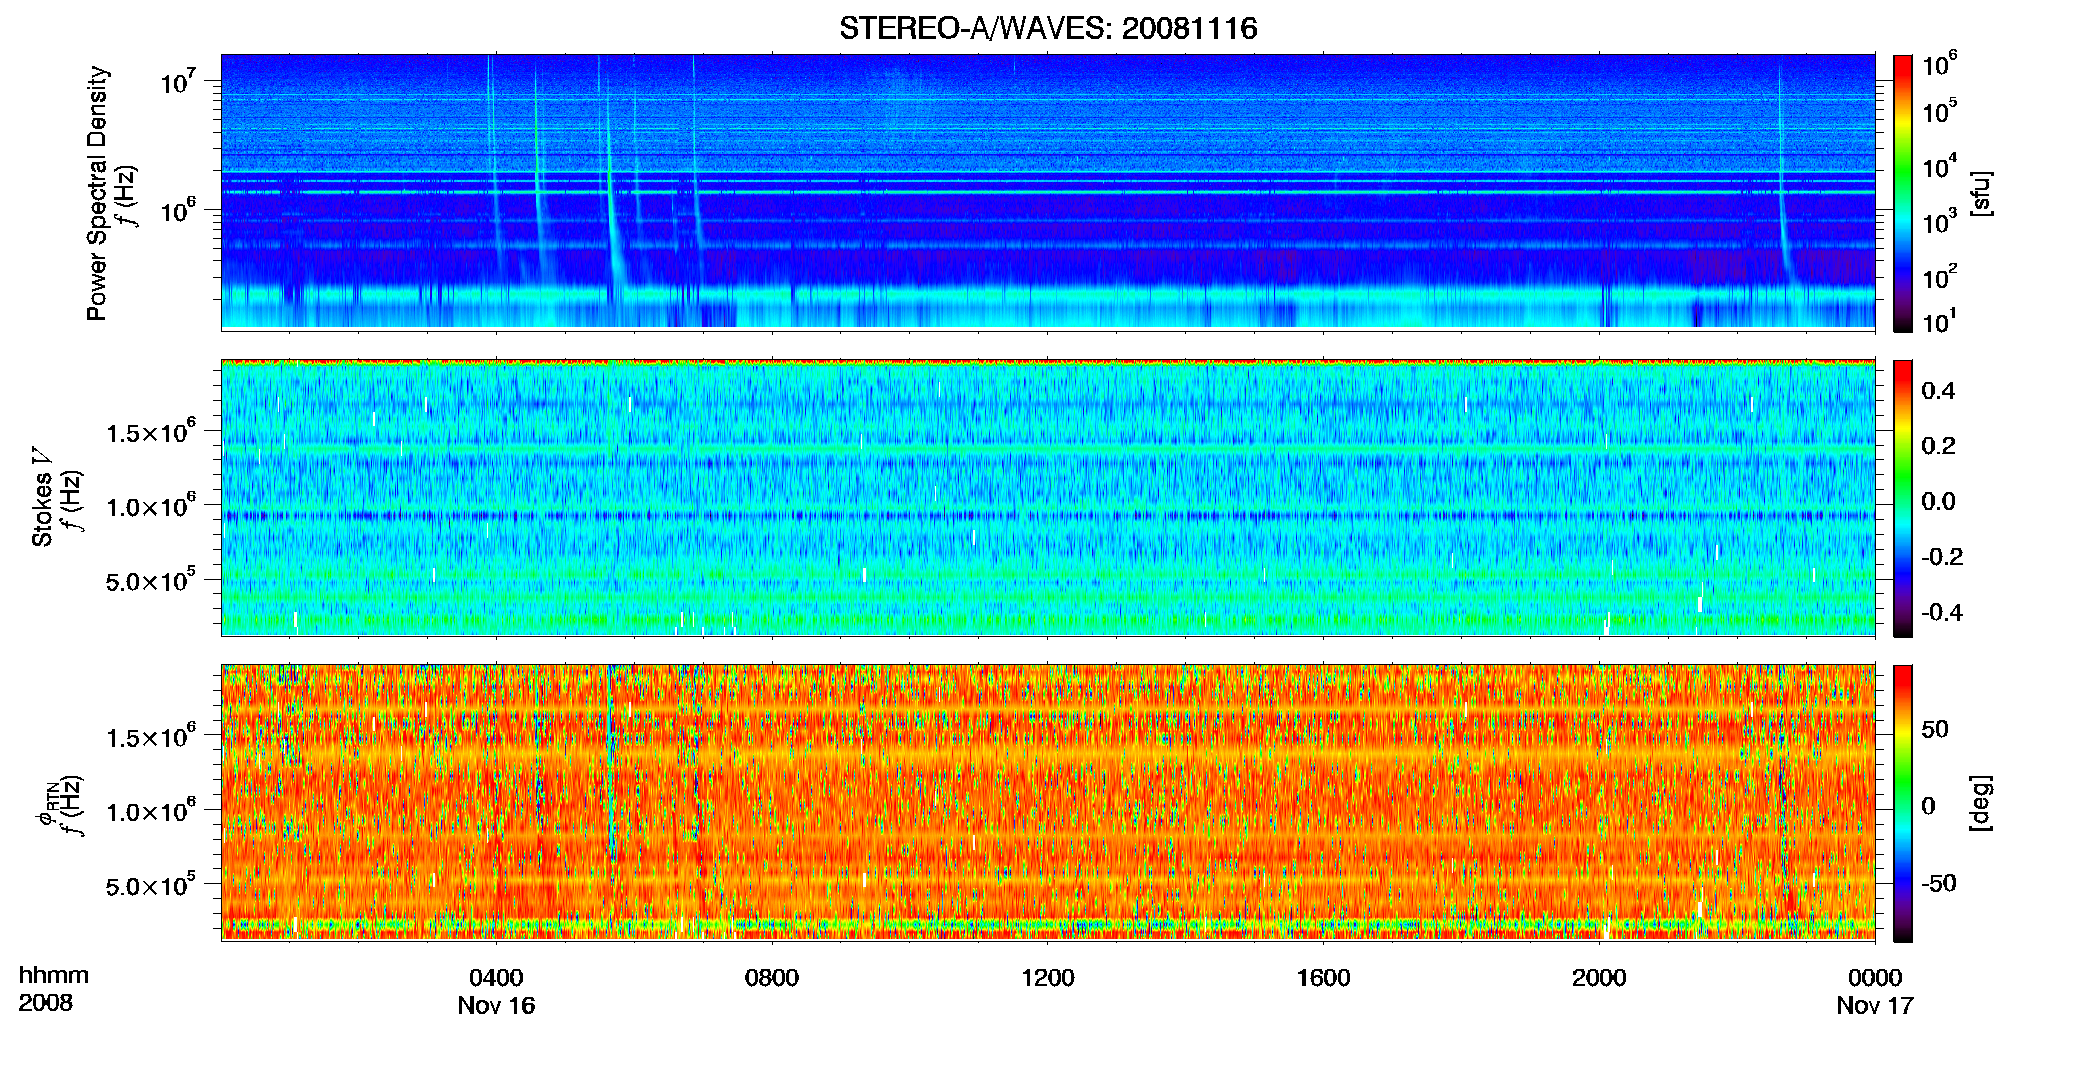
Task: Click the [sfu] colorbar unit label
Action: [x=1982, y=193]
